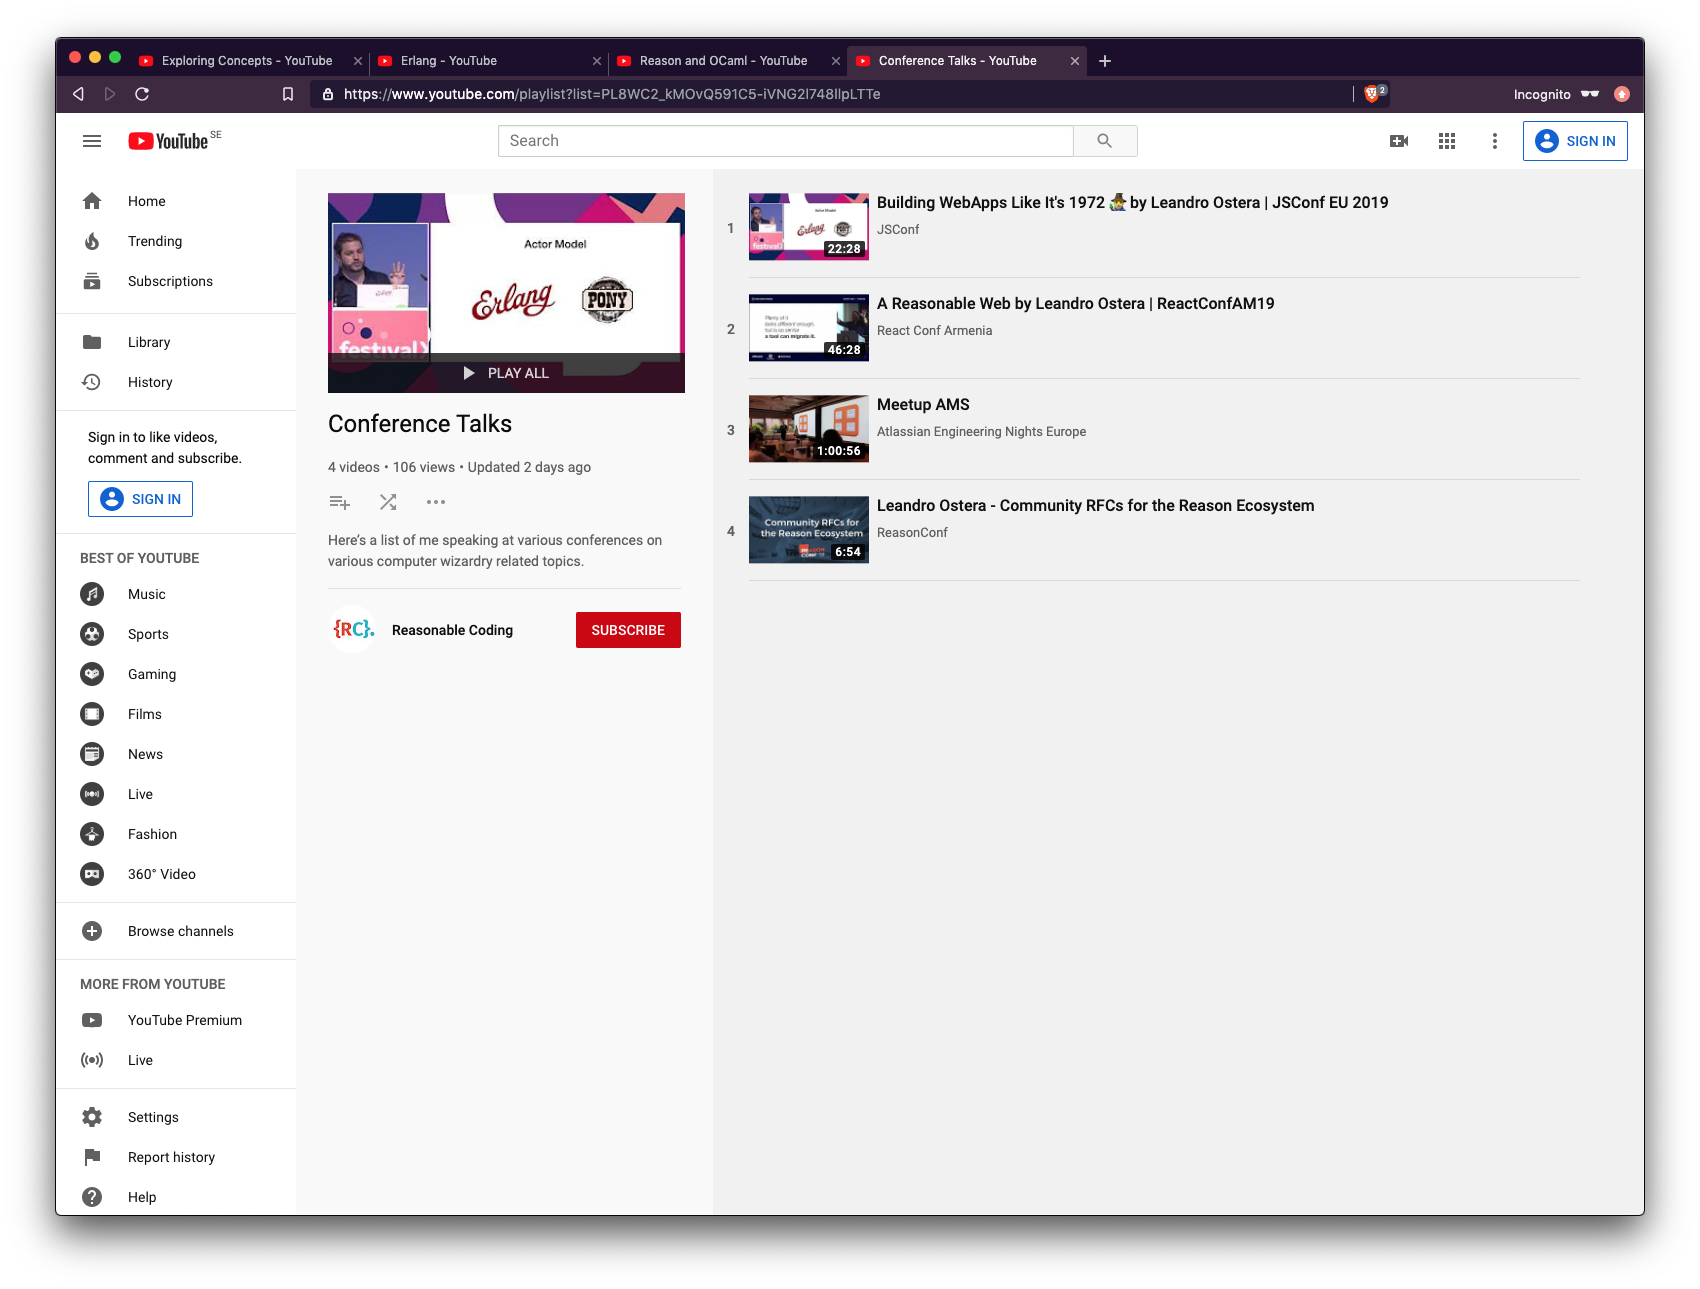Click the YouTube Premium icon
This screenshot has height=1289, width=1700.
coord(92,1020)
